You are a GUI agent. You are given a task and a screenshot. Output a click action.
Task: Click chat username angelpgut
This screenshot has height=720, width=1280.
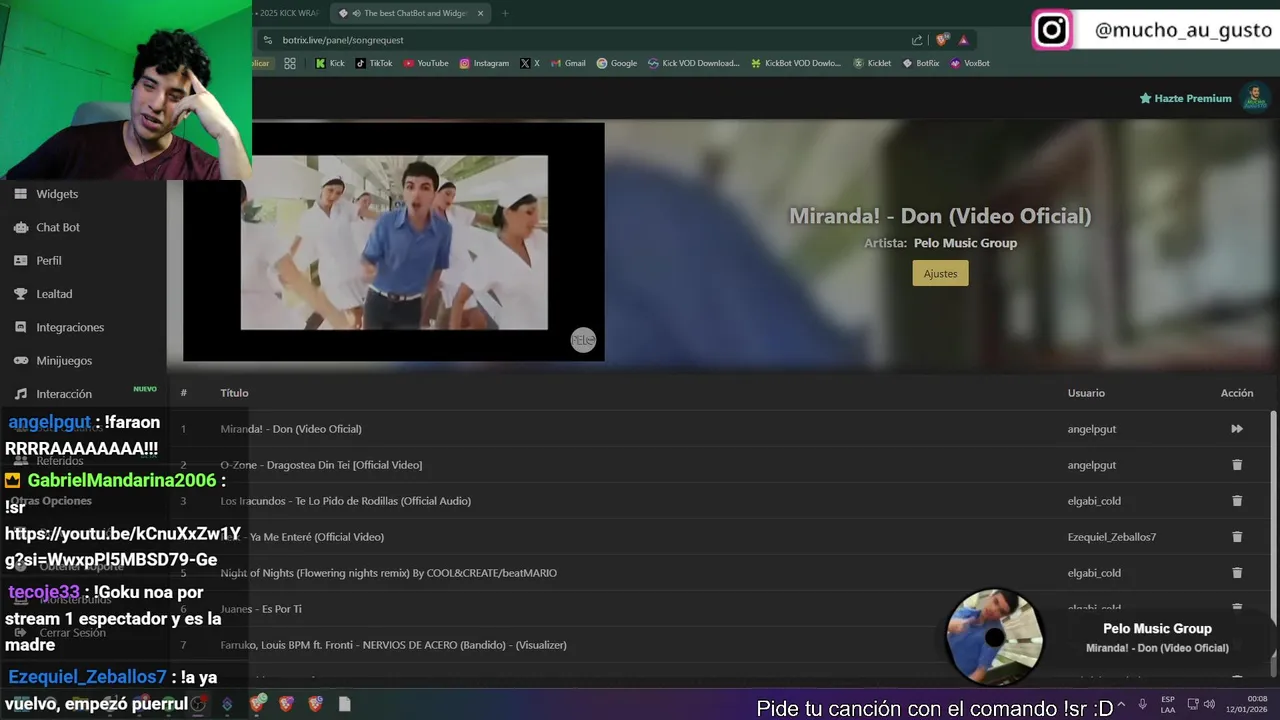49,422
